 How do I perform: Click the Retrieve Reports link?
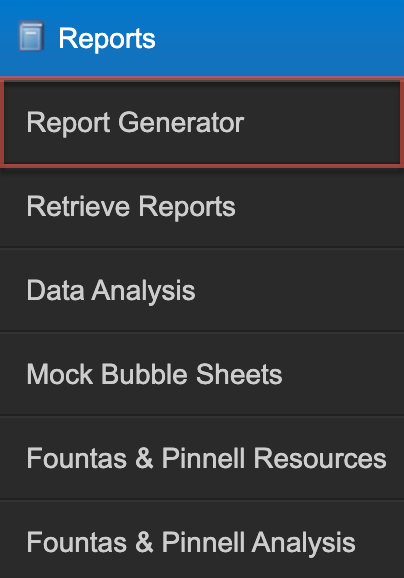tap(131, 207)
